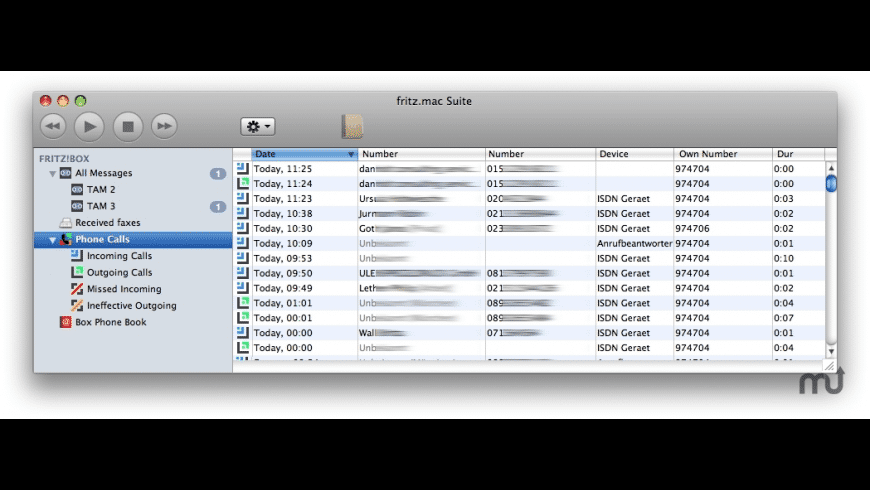
Task: Click the Missed Incoming icon
Action: (77, 289)
